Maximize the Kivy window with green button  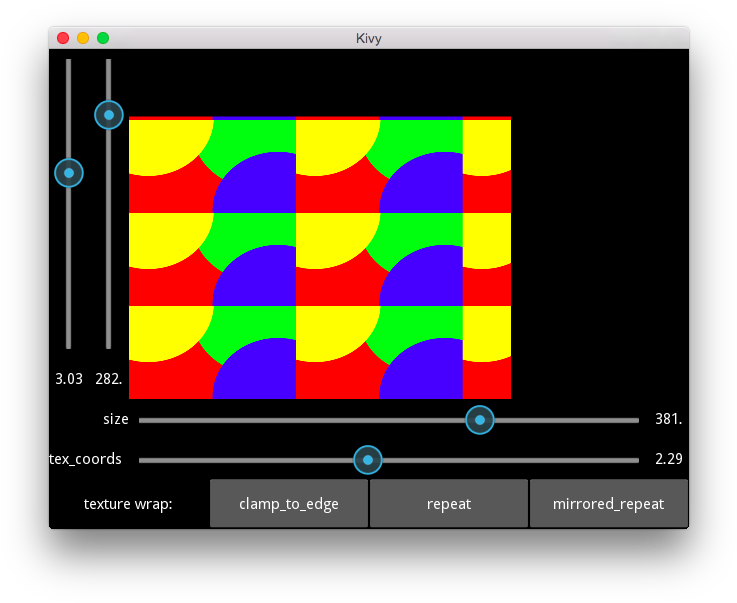point(103,38)
